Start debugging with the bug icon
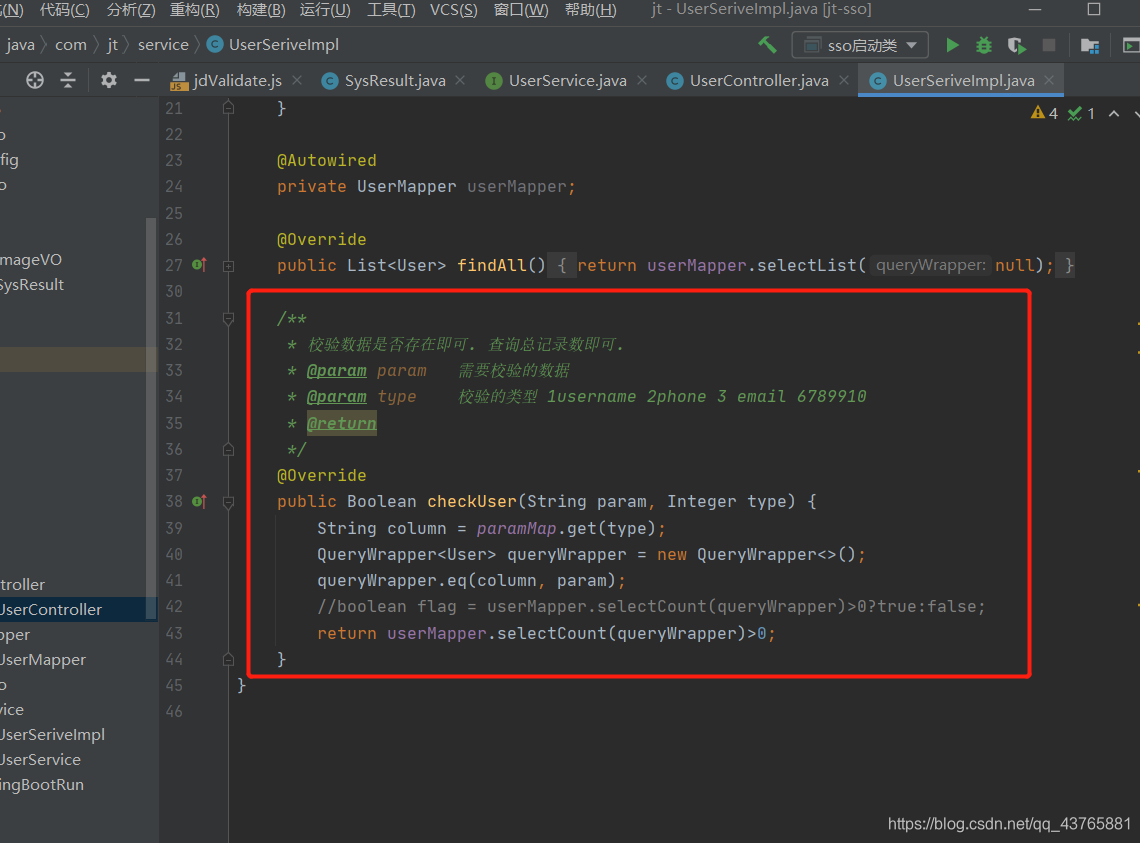Viewport: 1140px width, 843px height. [x=984, y=45]
